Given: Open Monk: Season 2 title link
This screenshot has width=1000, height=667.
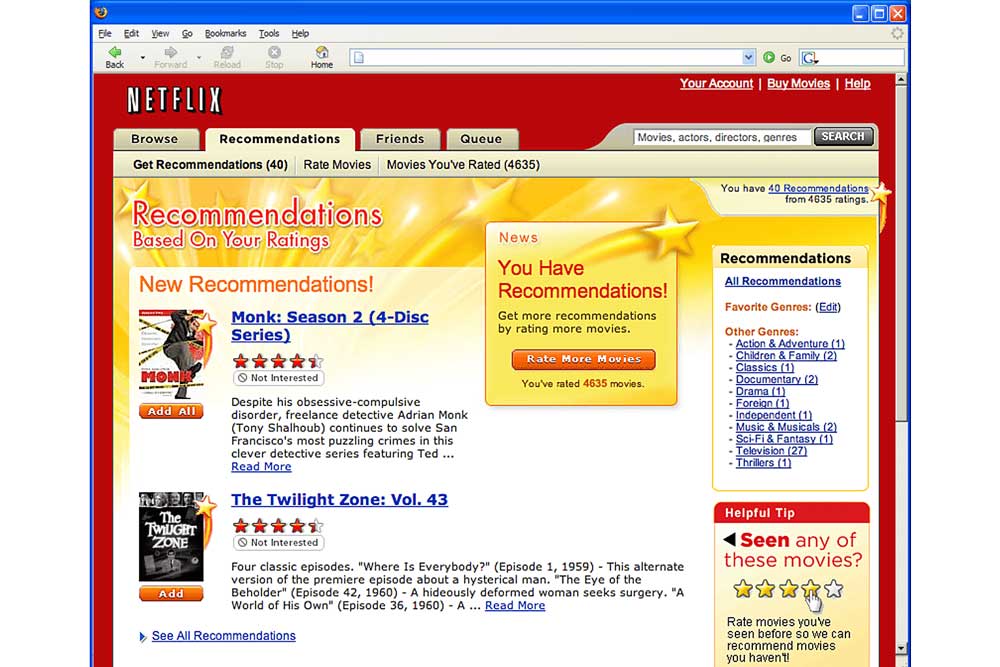Looking at the screenshot, I should click(x=330, y=326).
